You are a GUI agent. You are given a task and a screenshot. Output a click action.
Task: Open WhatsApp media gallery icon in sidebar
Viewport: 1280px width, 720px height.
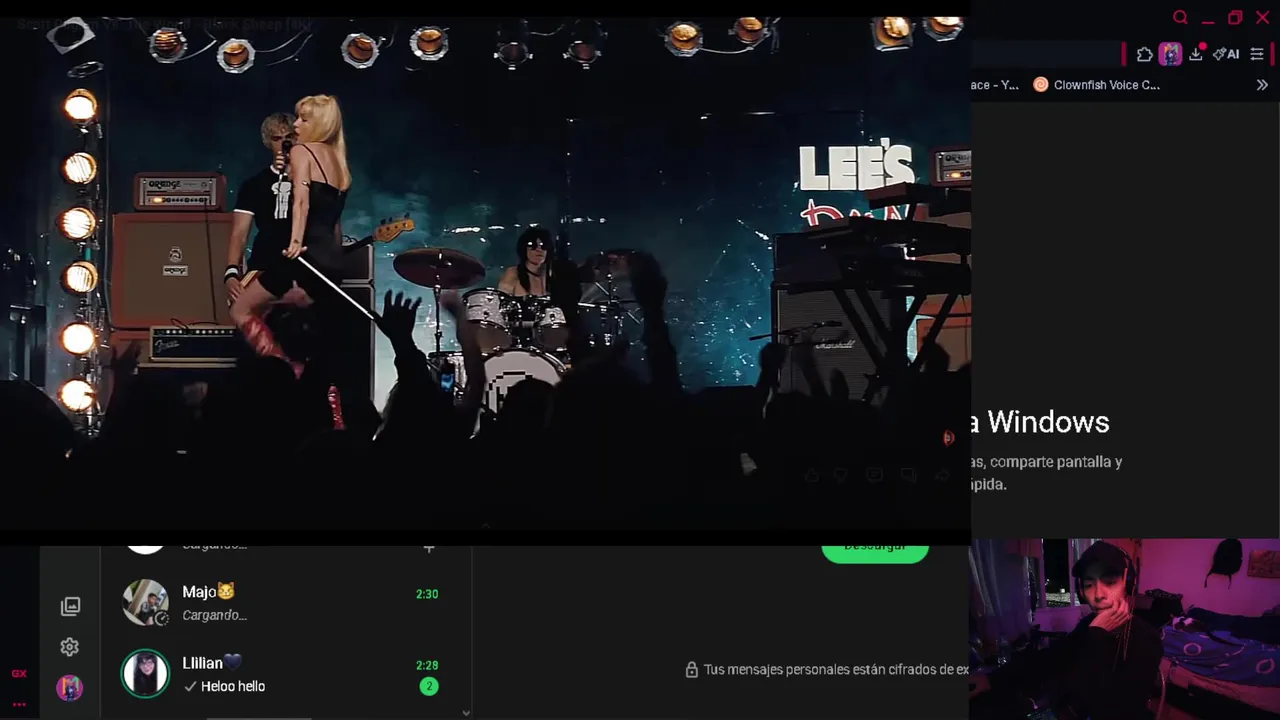(x=70, y=606)
